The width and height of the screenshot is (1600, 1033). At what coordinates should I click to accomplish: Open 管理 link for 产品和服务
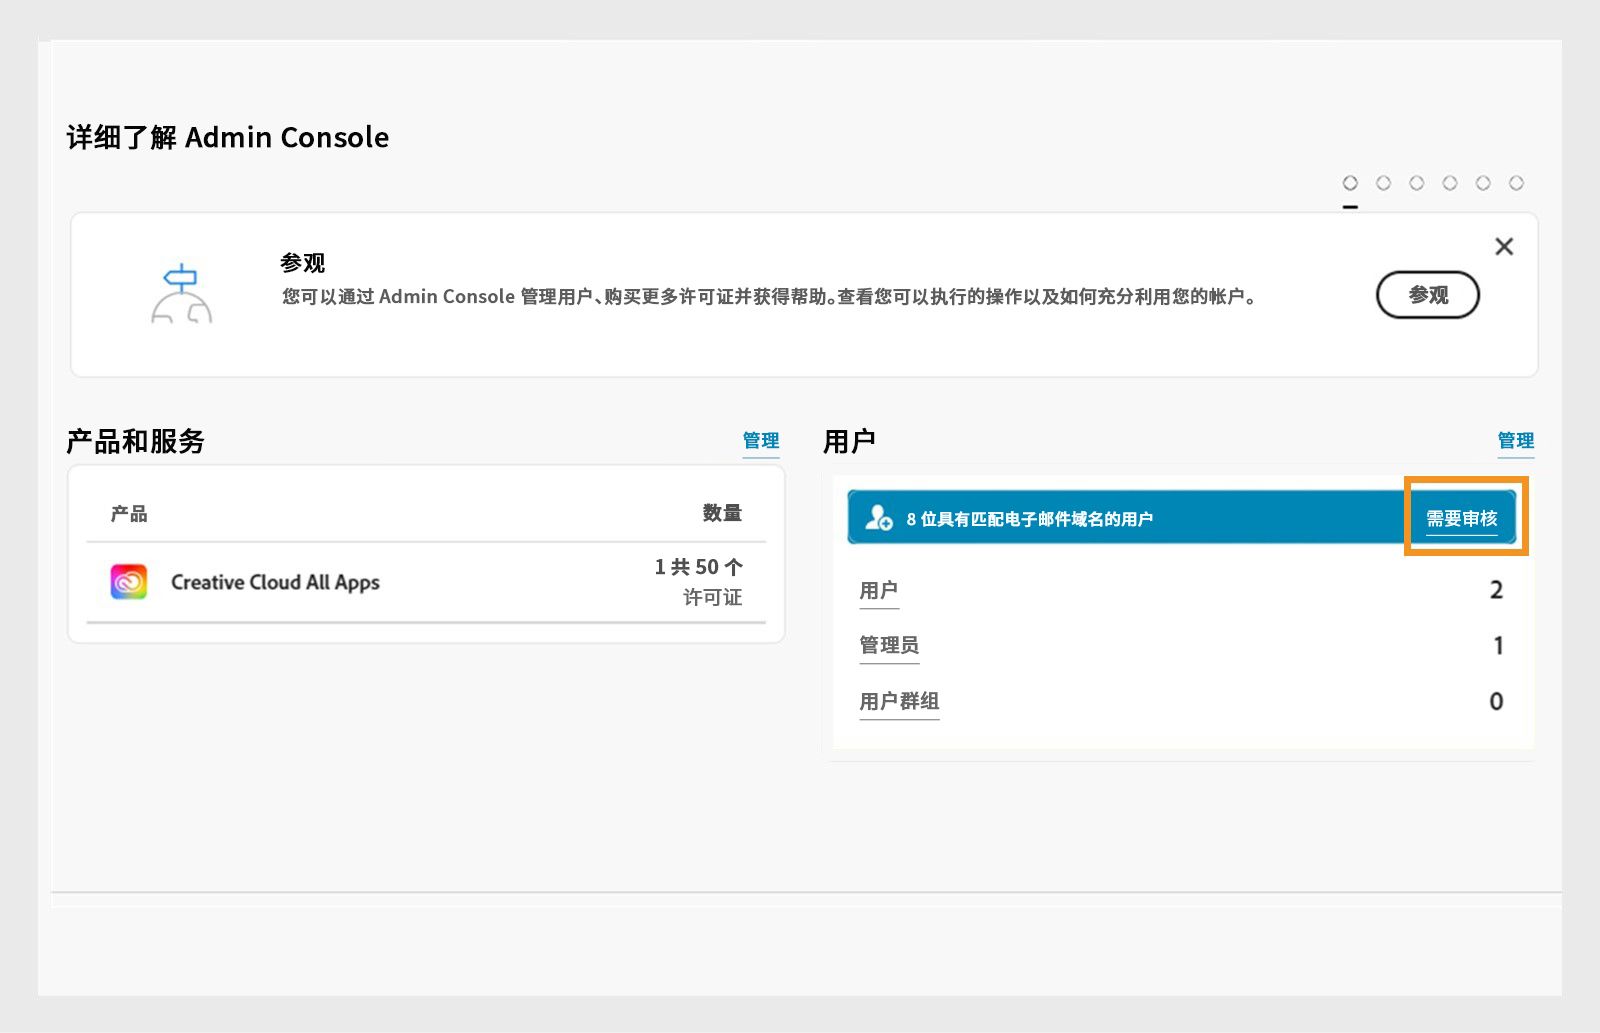click(760, 441)
